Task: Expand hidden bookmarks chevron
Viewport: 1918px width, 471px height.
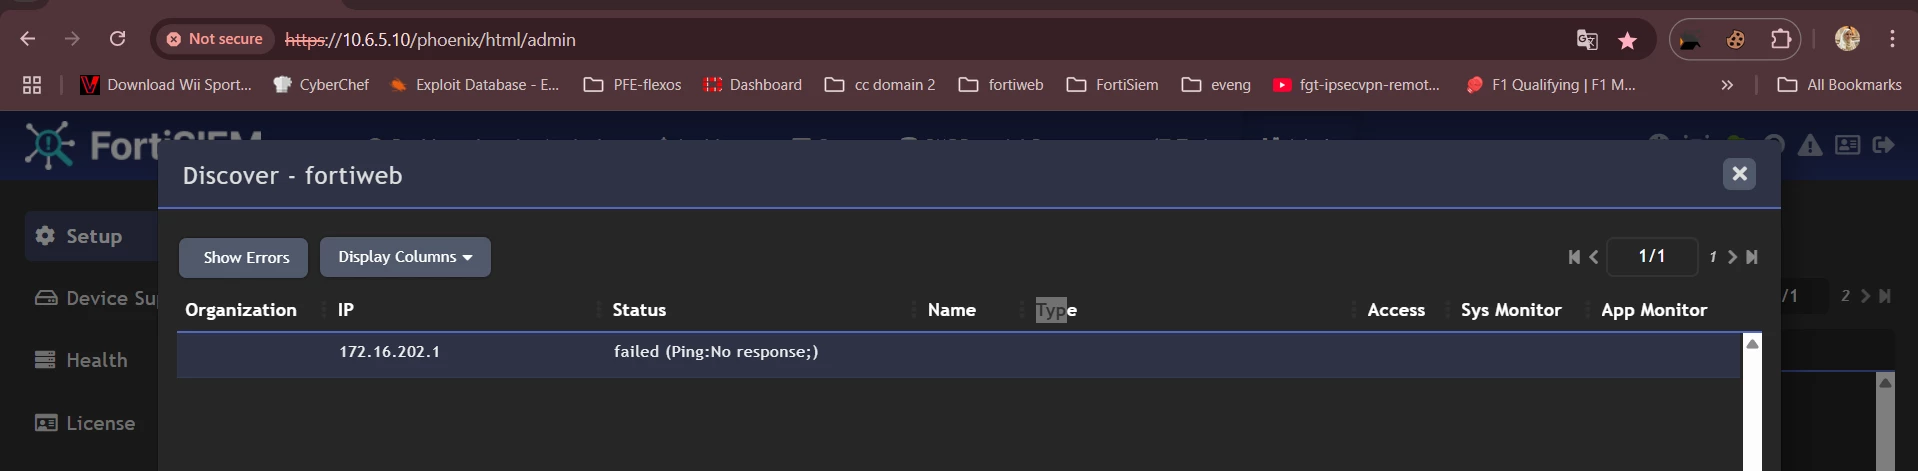Action: tap(1727, 85)
